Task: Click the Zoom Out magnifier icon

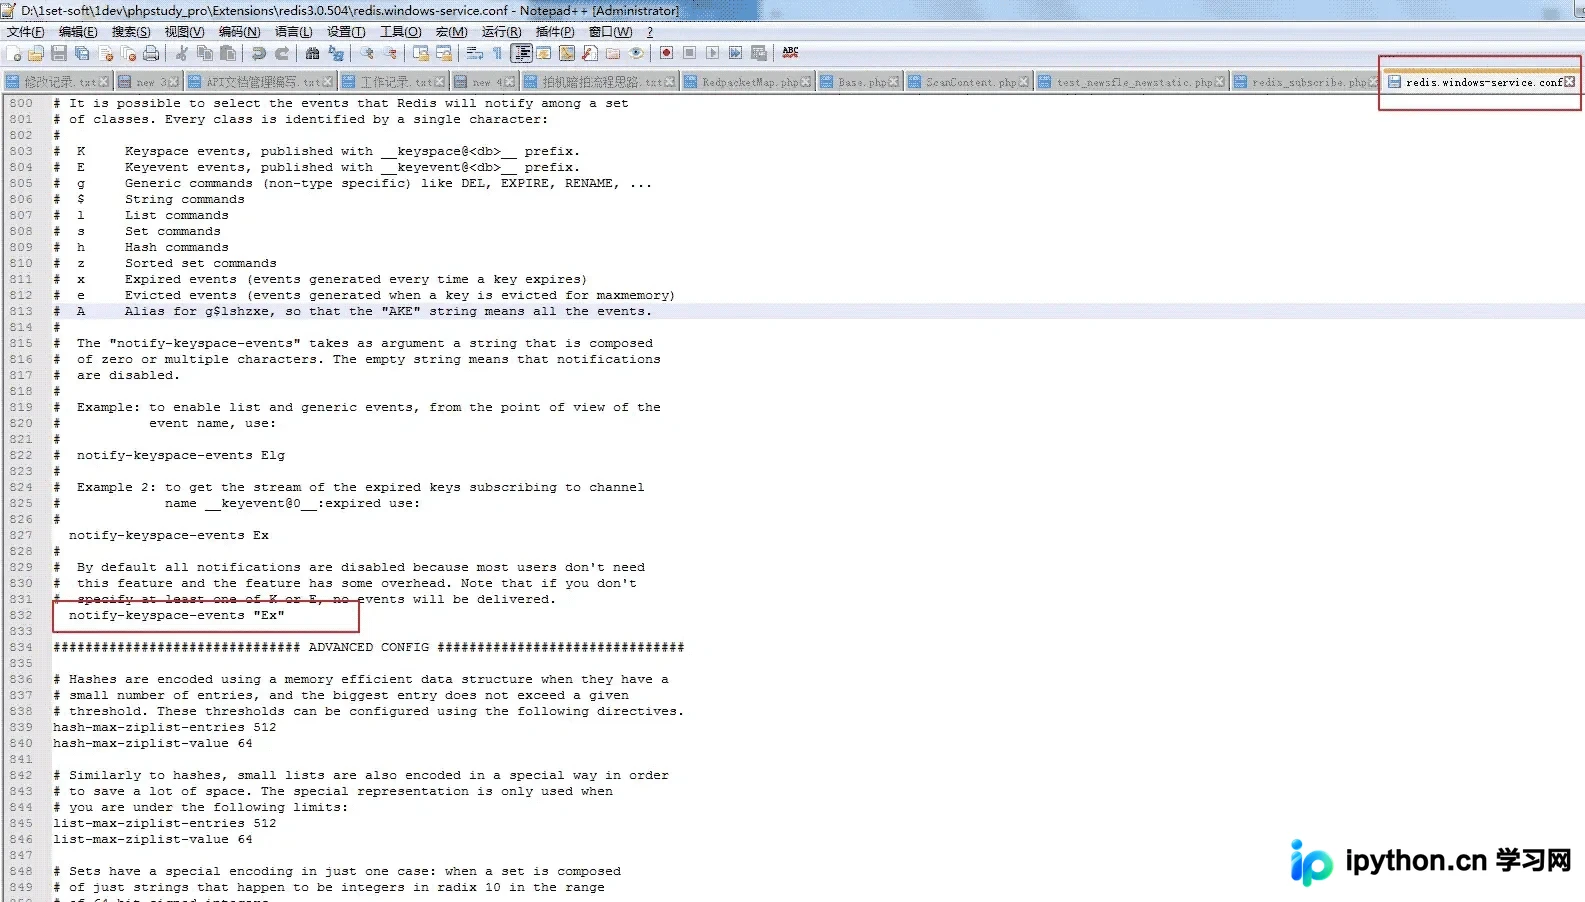Action: [390, 53]
